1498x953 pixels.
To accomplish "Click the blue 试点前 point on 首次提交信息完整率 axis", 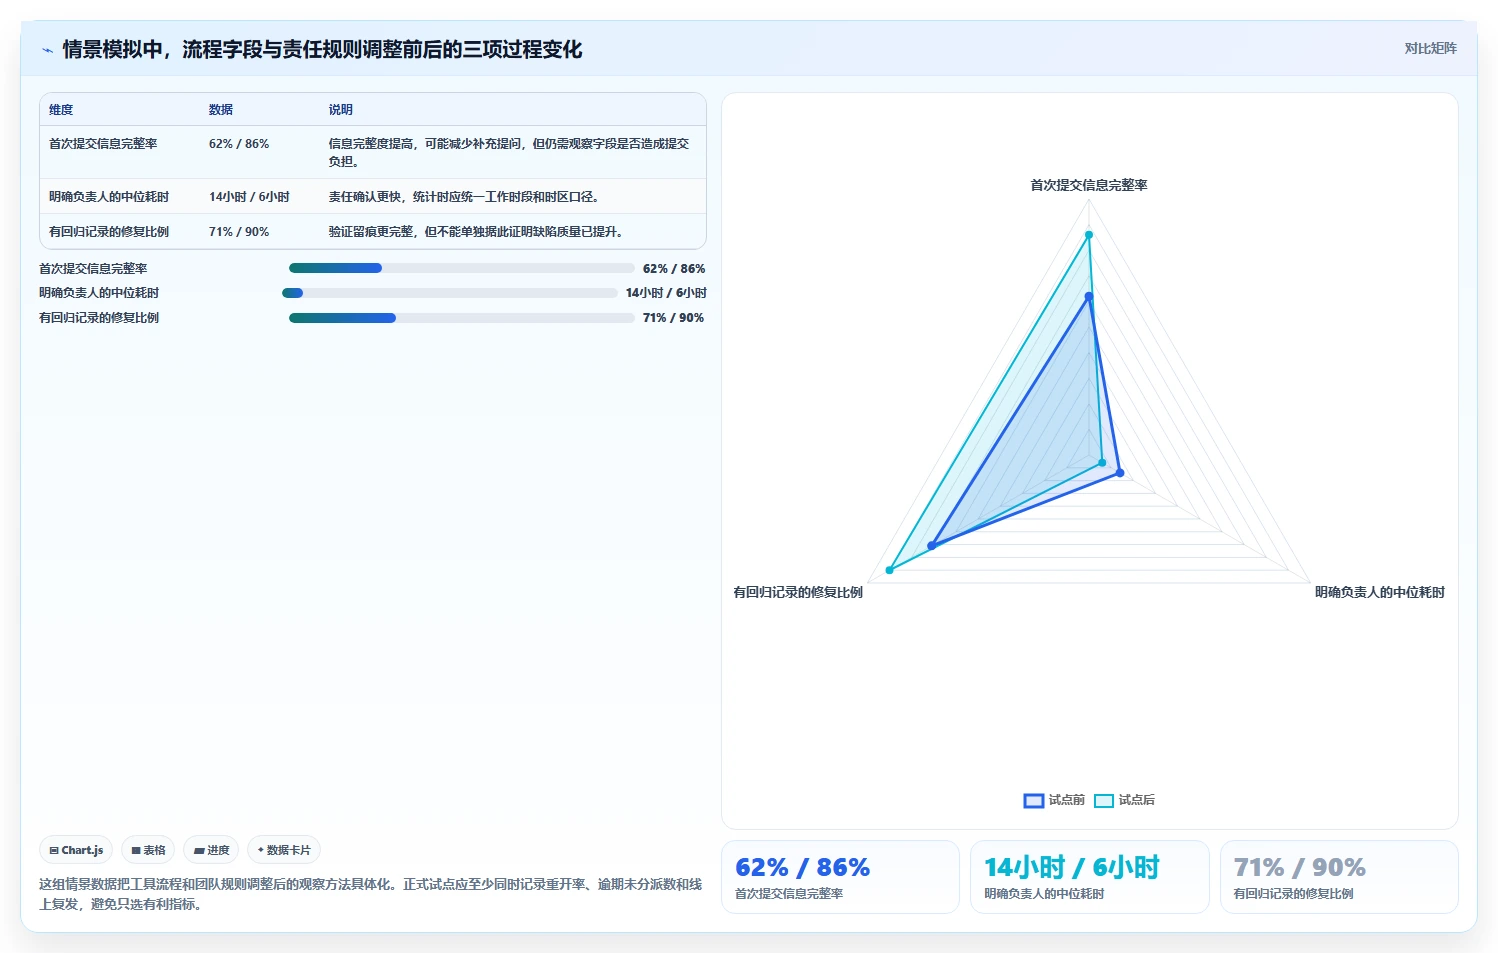I will pos(1089,297).
